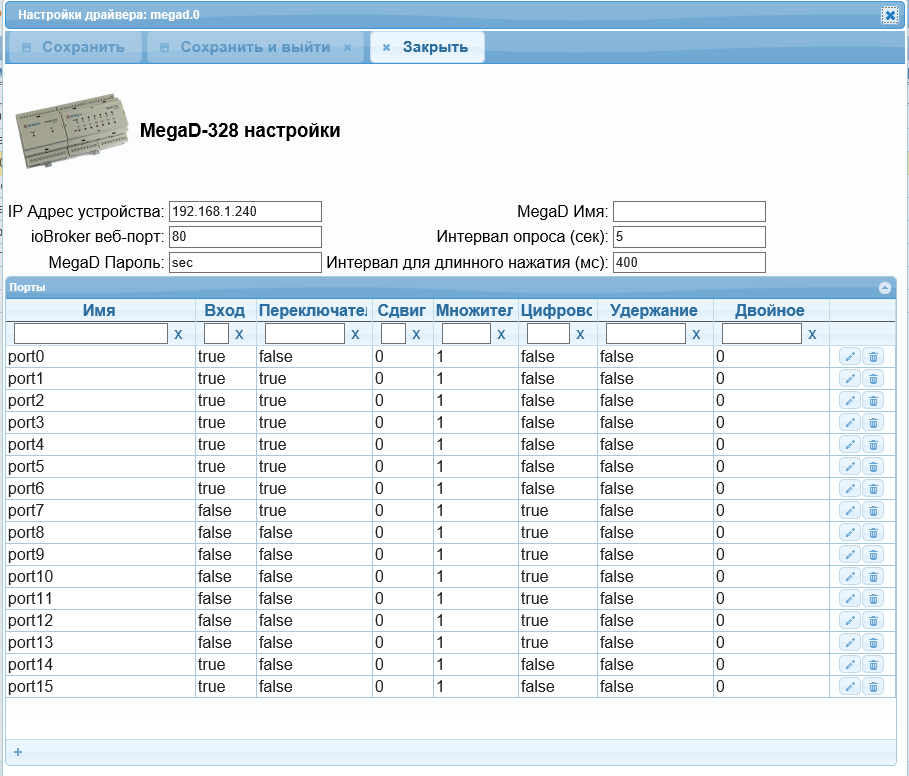Focus the Имя column filter box
This screenshot has height=776, width=909.
(x=91, y=334)
